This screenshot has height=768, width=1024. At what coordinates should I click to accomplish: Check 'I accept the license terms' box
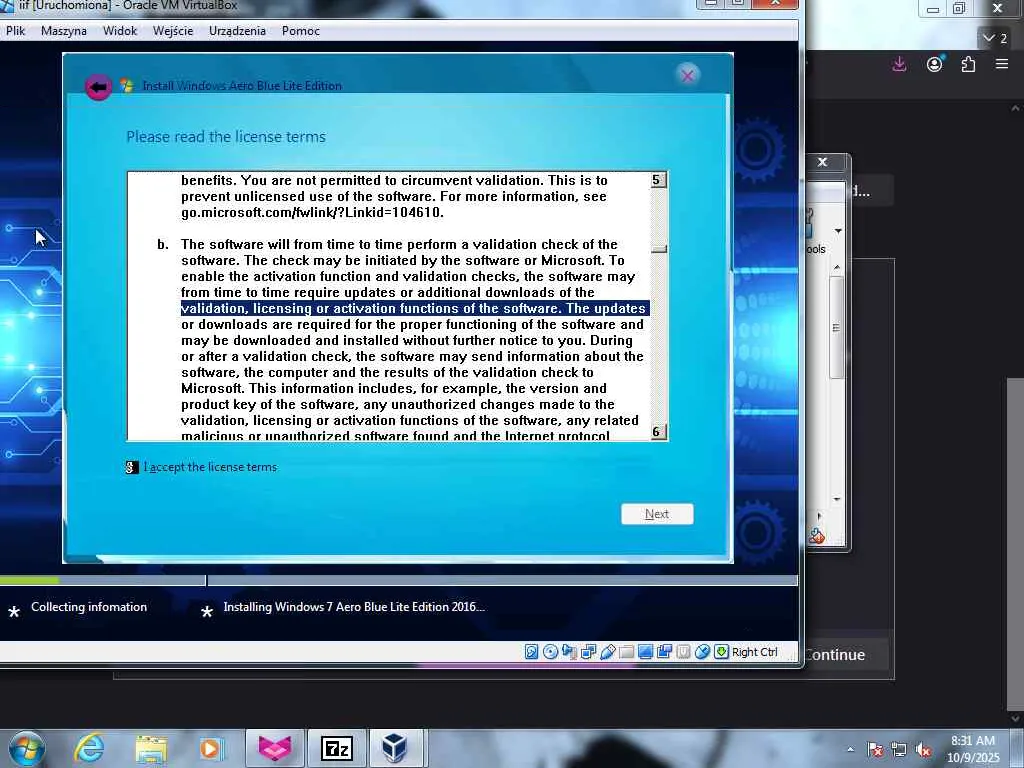point(132,467)
